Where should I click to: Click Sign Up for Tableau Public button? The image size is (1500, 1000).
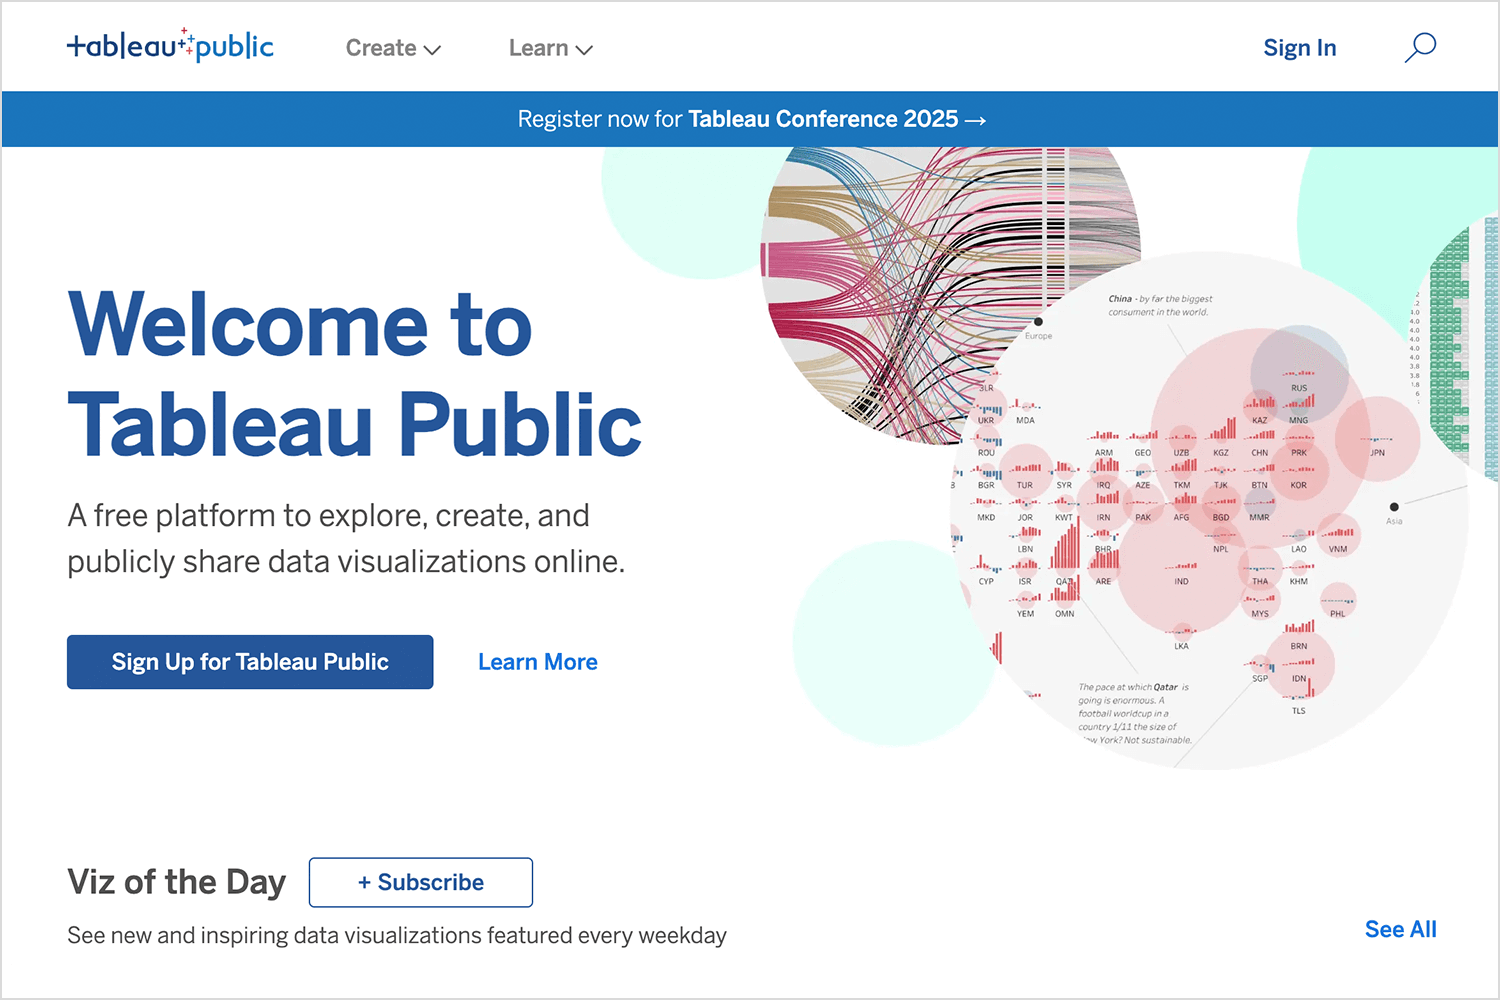click(250, 662)
